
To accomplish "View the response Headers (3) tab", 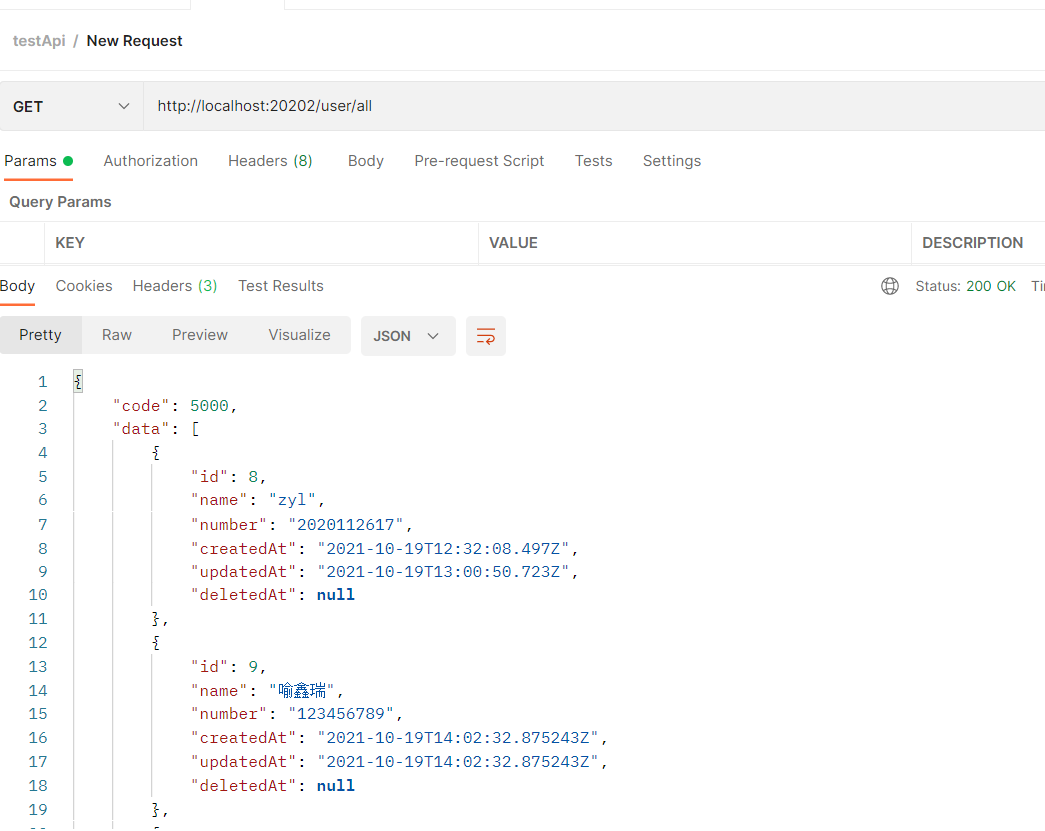I will click(175, 286).
